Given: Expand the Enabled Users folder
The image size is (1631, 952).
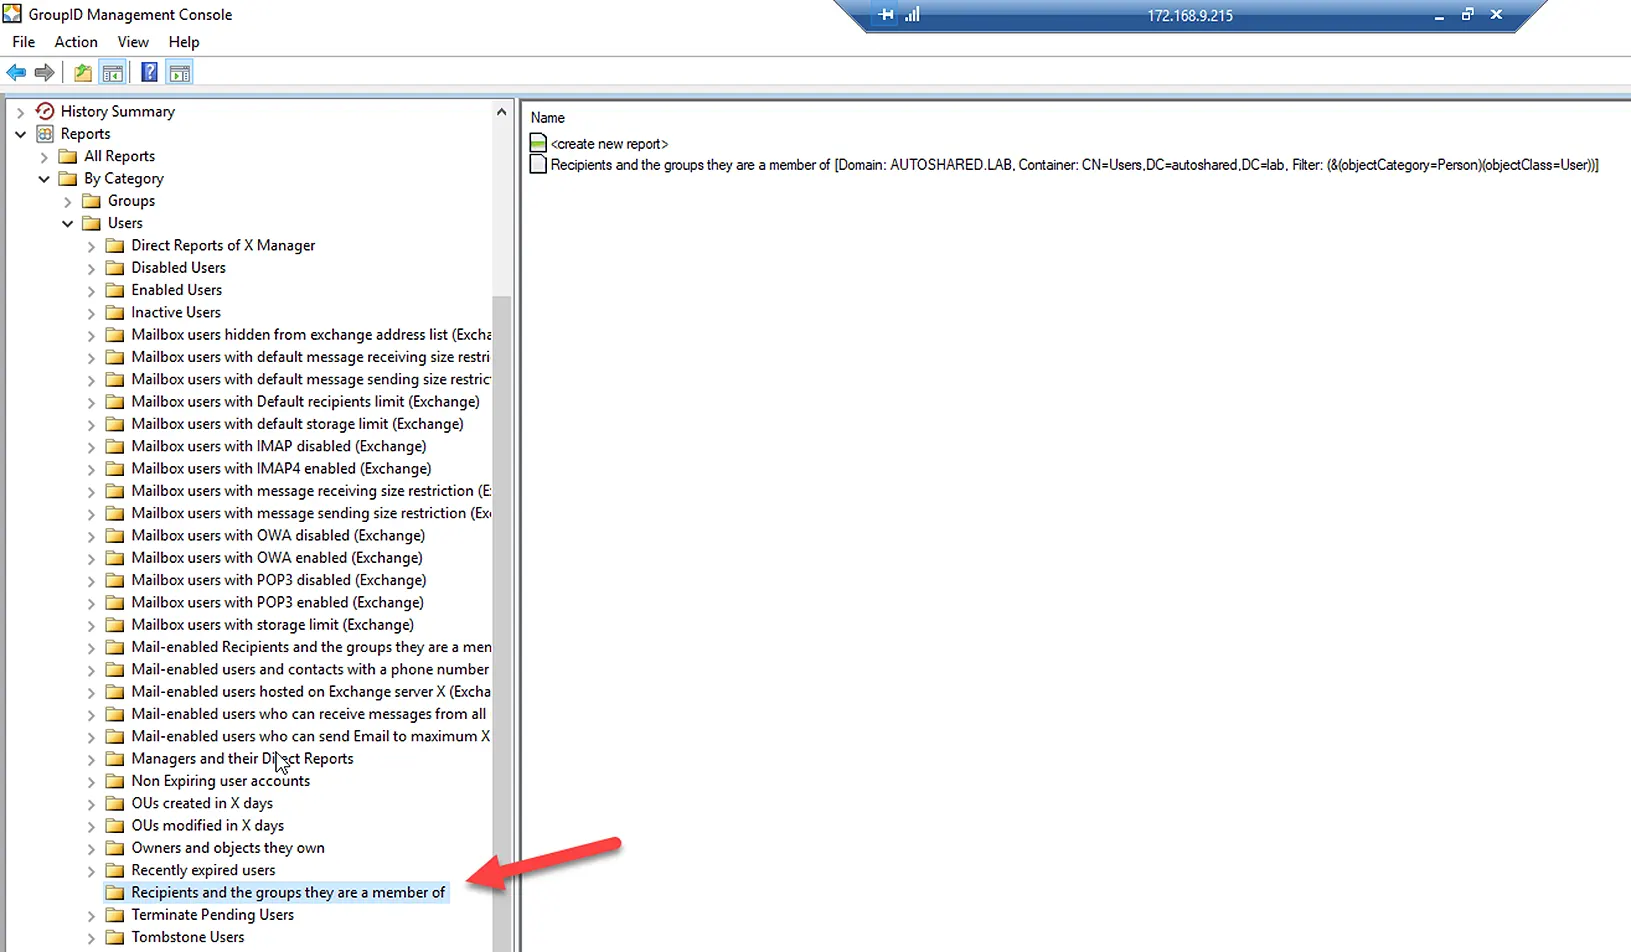Looking at the screenshot, I should [x=91, y=291].
